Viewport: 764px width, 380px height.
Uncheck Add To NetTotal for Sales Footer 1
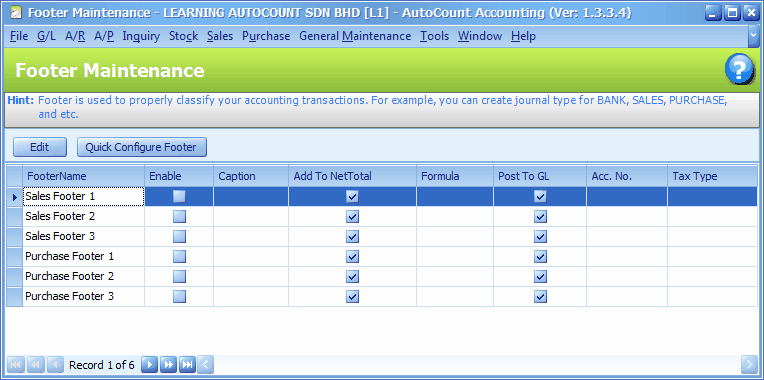[x=352, y=196]
